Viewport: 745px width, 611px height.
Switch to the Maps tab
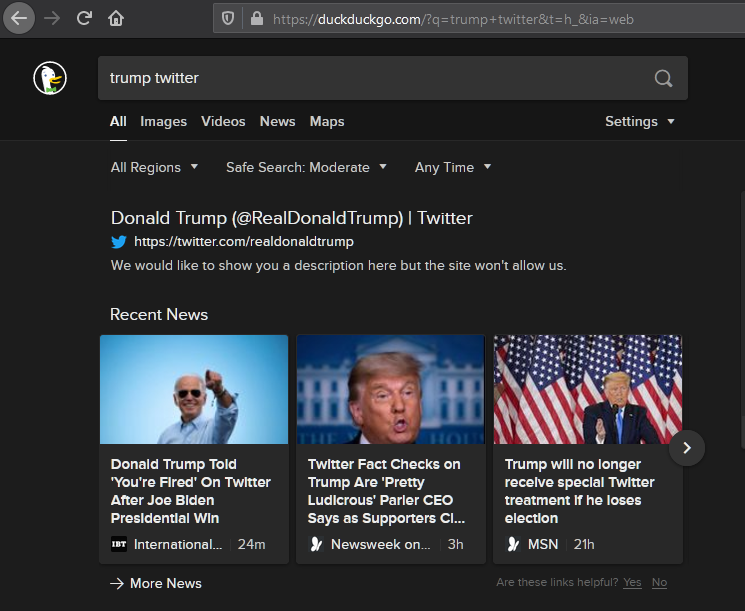(327, 122)
